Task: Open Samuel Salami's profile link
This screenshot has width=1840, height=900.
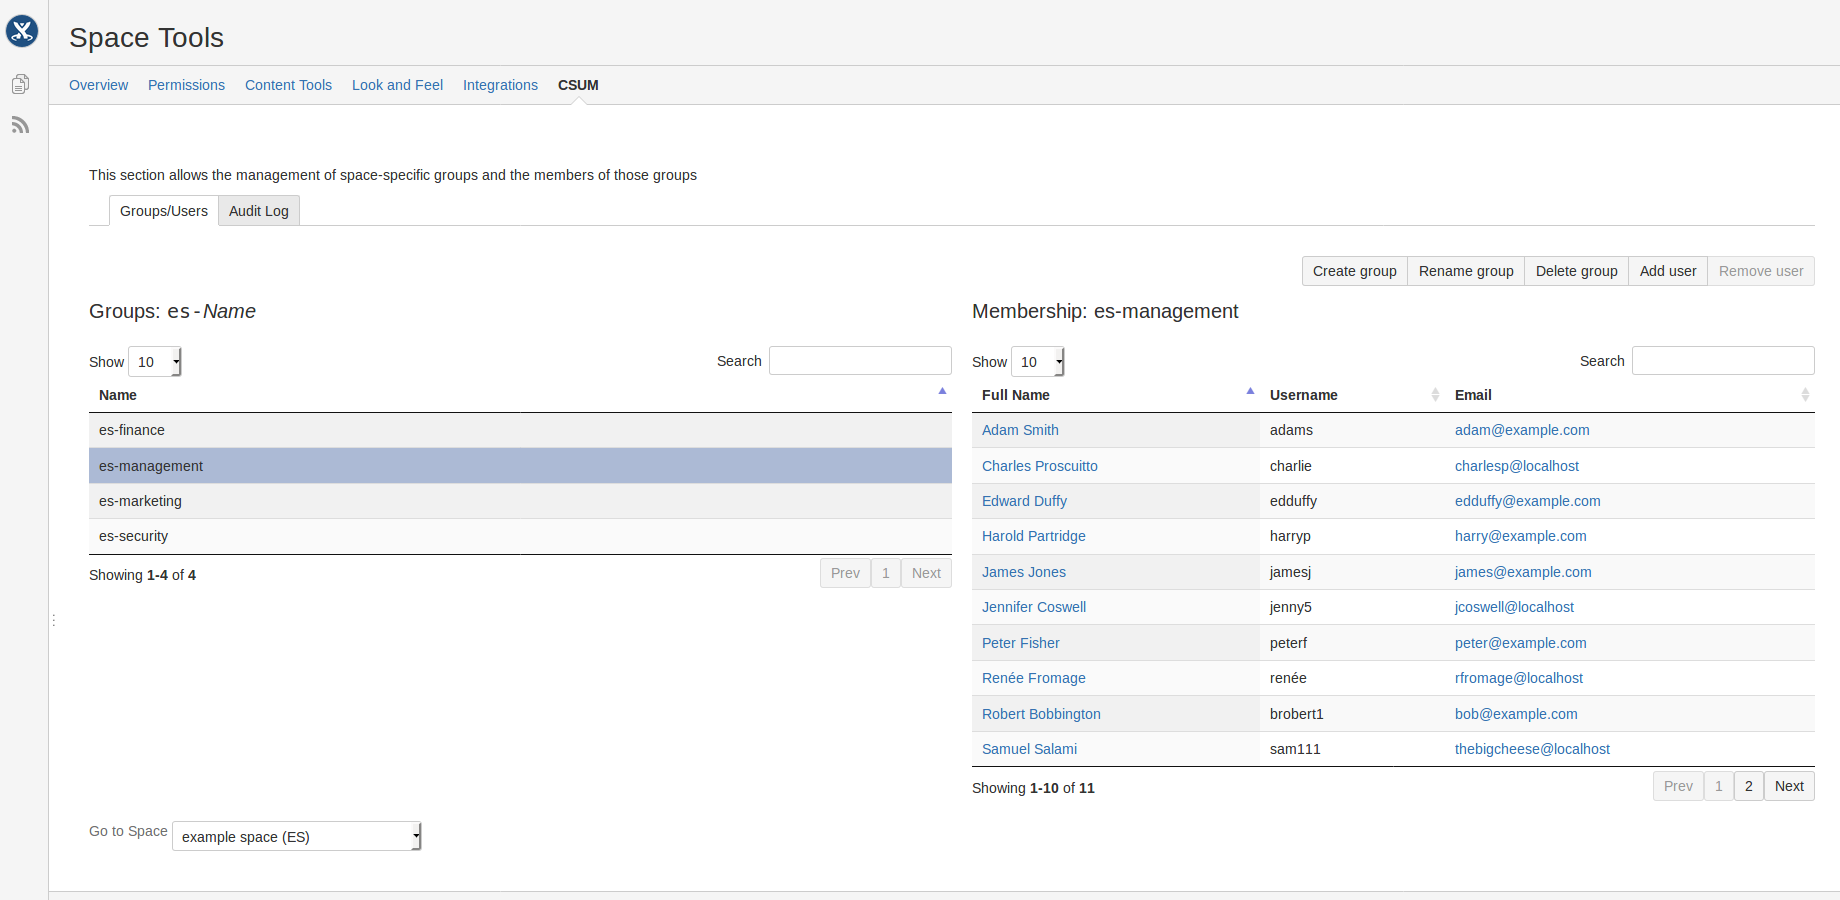Action: coord(1029,749)
